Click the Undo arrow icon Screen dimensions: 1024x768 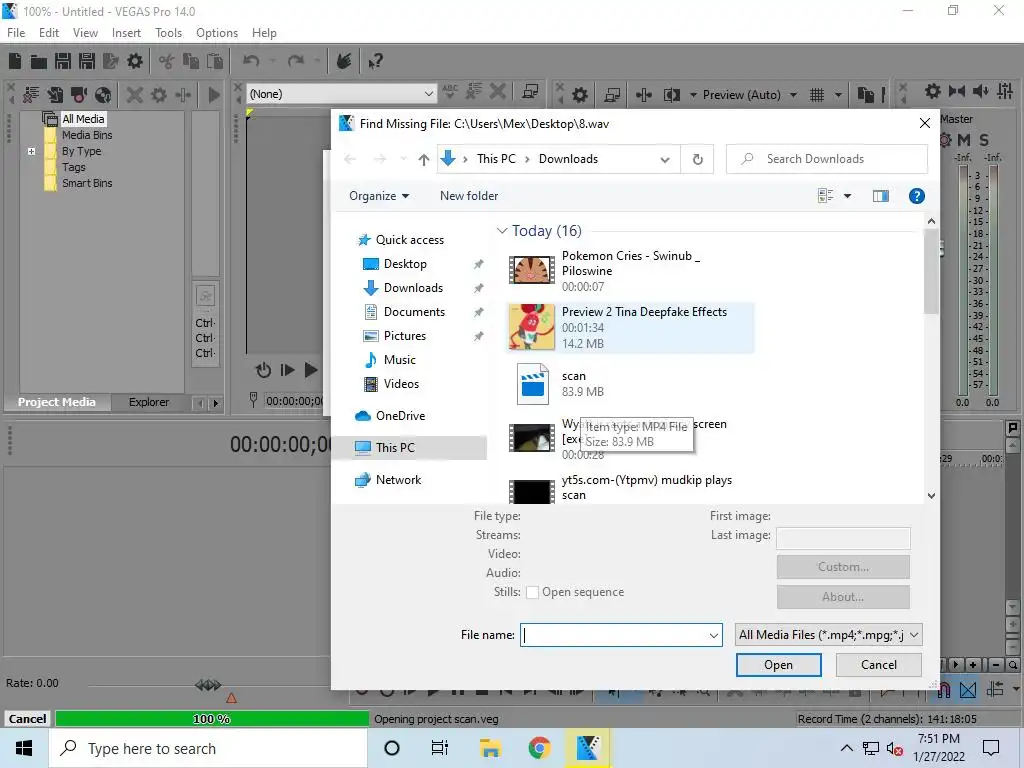(251, 61)
